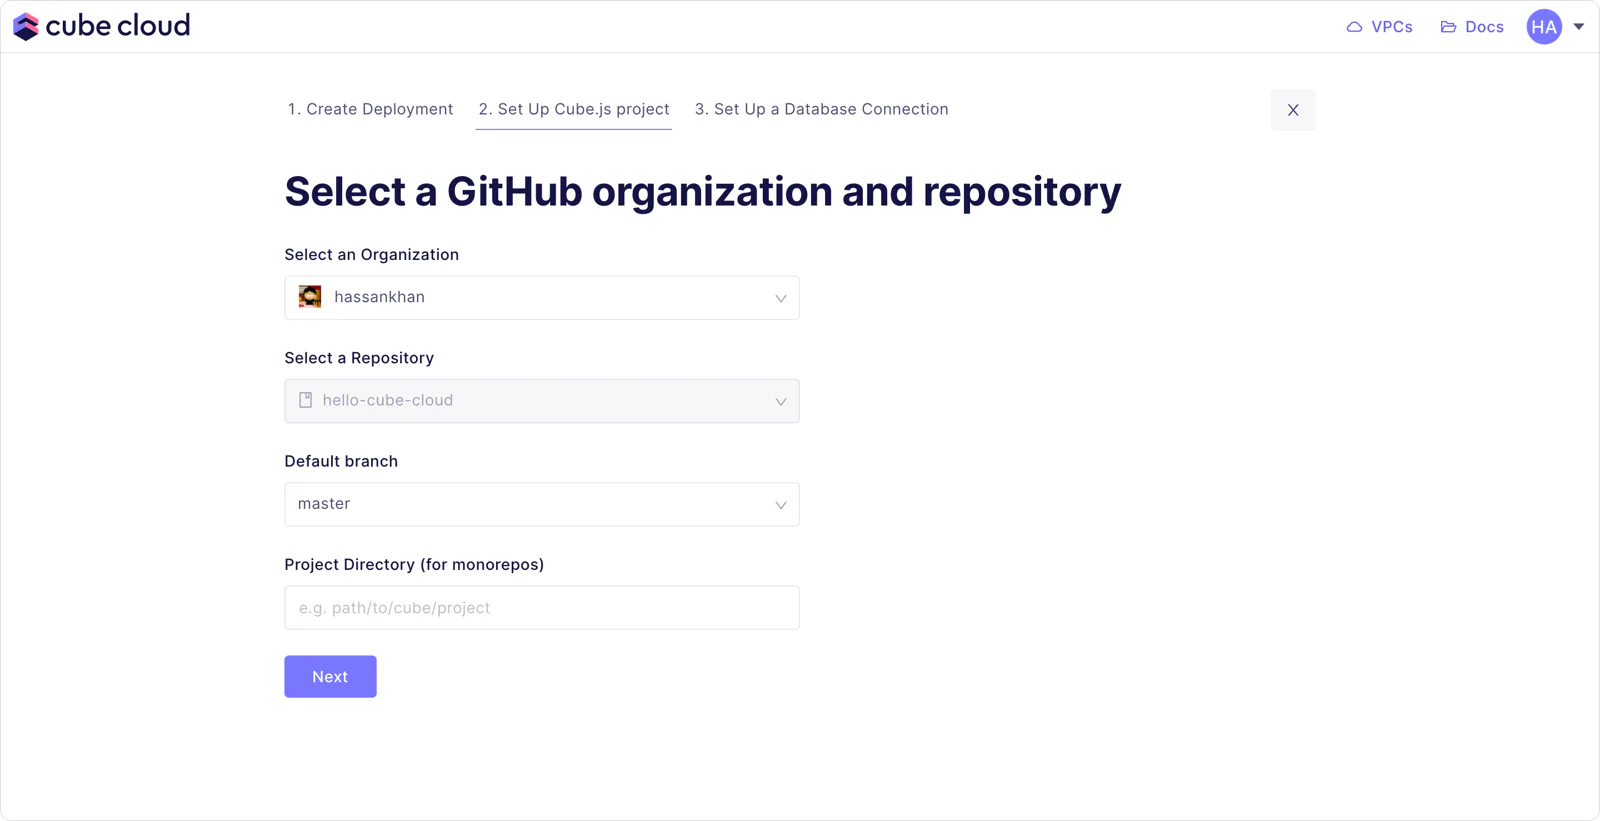This screenshot has width=1600, height=821.
Task: Click the folder icon next to Docs
Action: (x=1448, y=27)
